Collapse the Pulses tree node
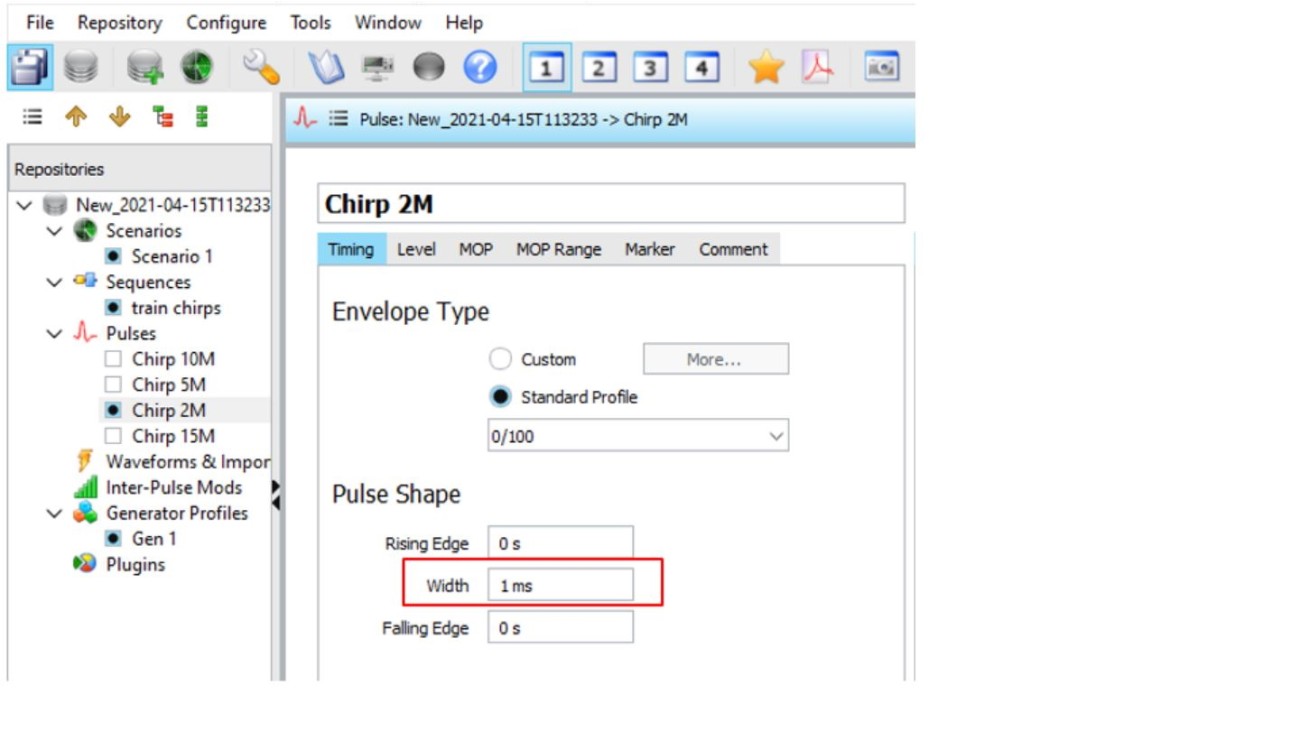1300x731 pixels. [x=55, y=334]
